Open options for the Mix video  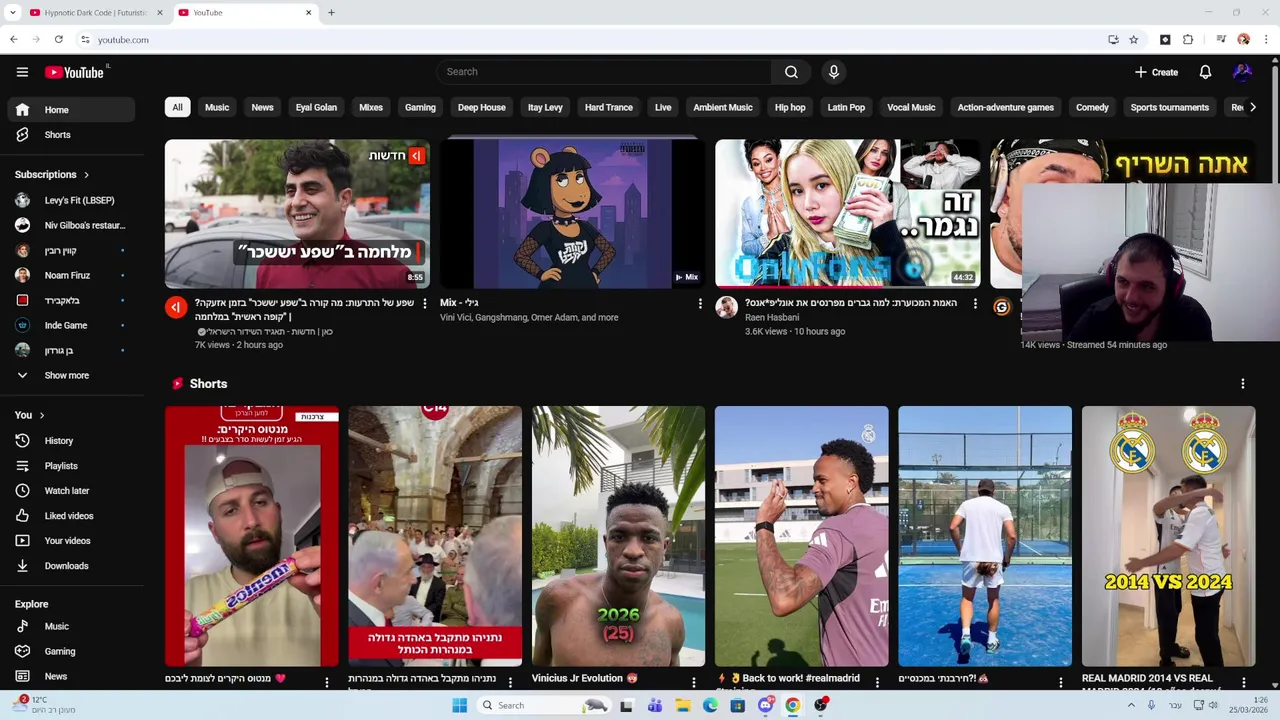click(700, 303)
